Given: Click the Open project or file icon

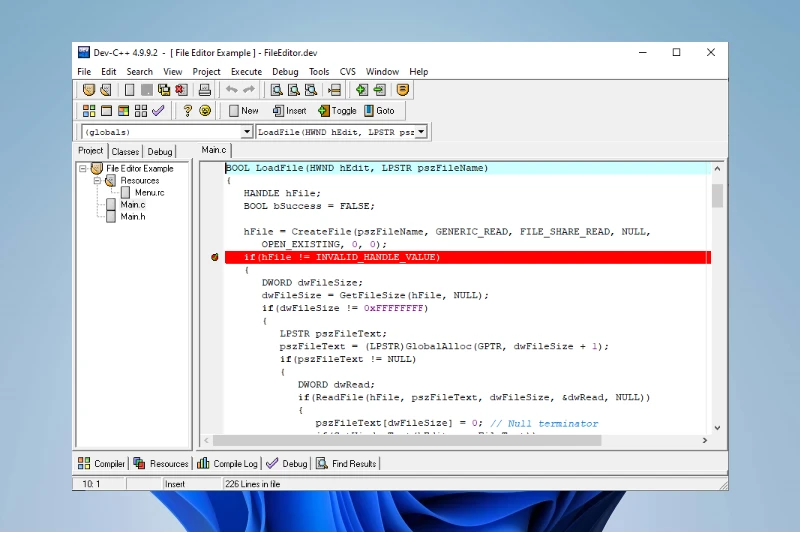Looking at the screenshot, I should [x=106, y=90].
